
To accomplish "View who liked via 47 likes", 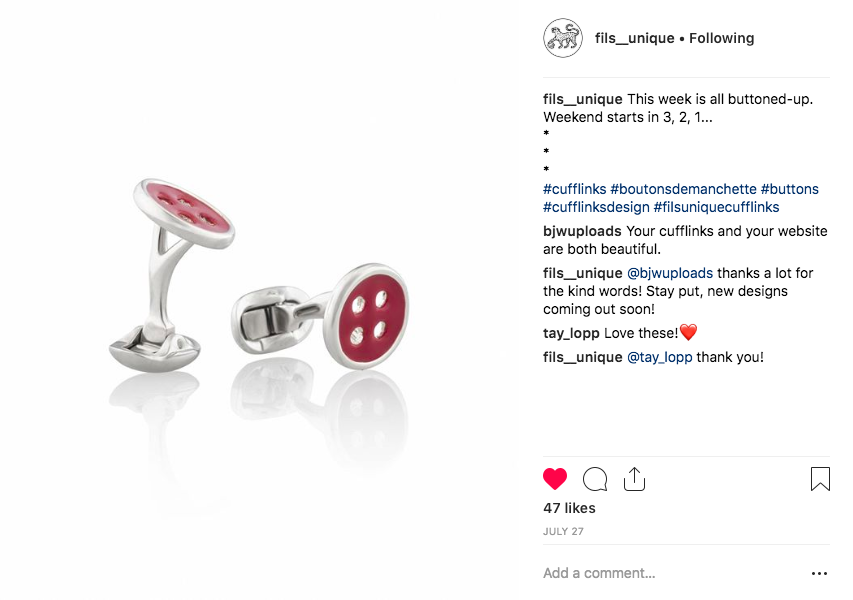I will [x=569, y=508].
